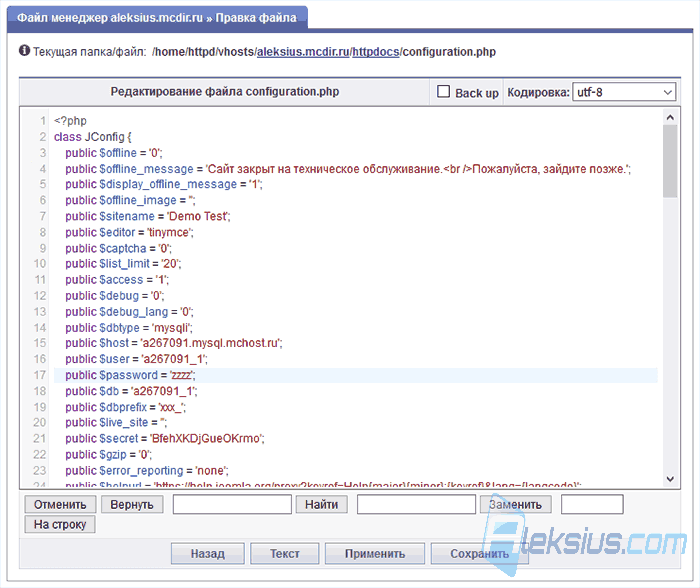Click the Найти button
Image resolution: width=700 pixels, height=588 pixels.
click(x=321, y=505)
